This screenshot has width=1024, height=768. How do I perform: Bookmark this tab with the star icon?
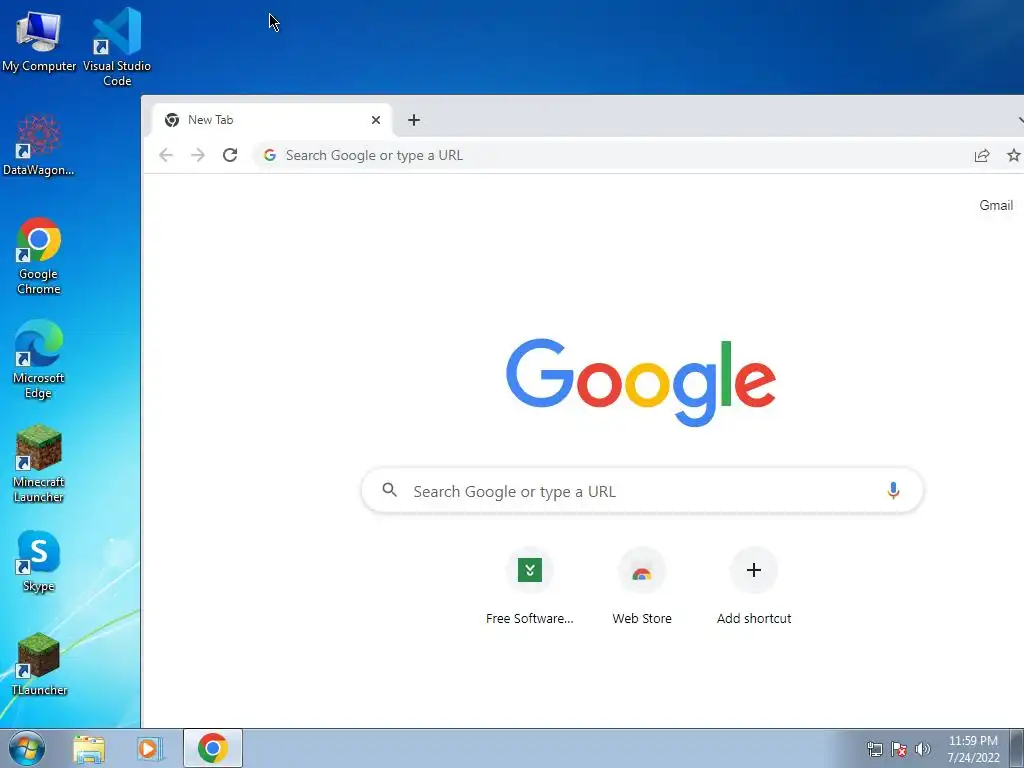[x=1014, y=155]
